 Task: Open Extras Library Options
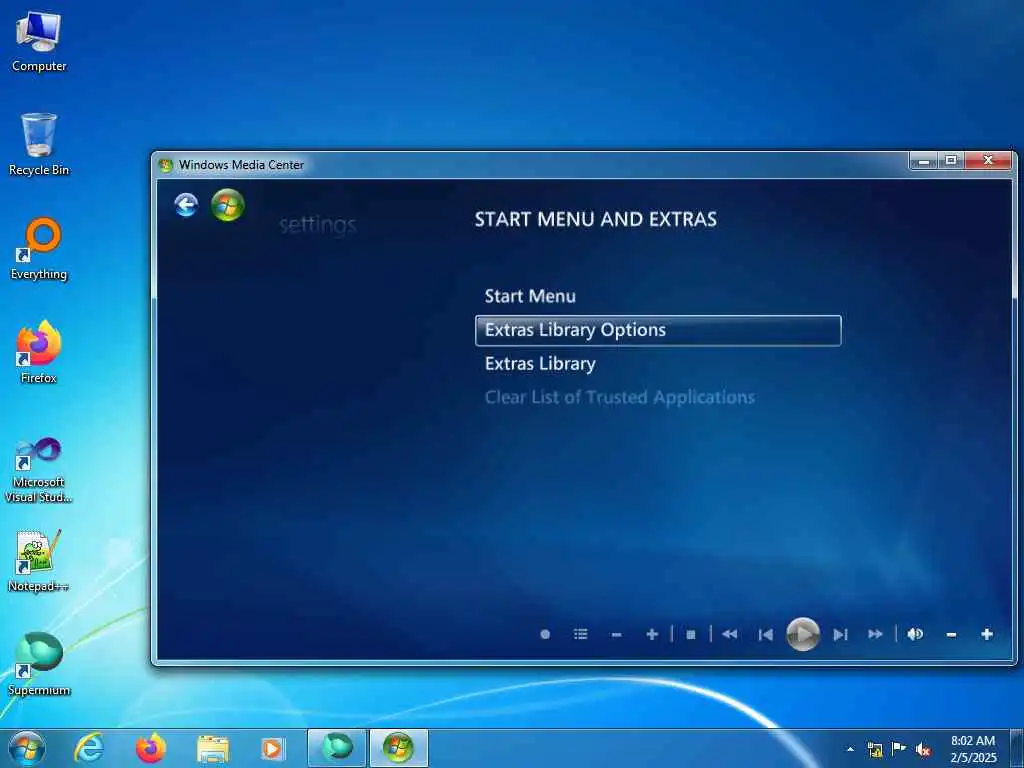[x=658, y=330]
